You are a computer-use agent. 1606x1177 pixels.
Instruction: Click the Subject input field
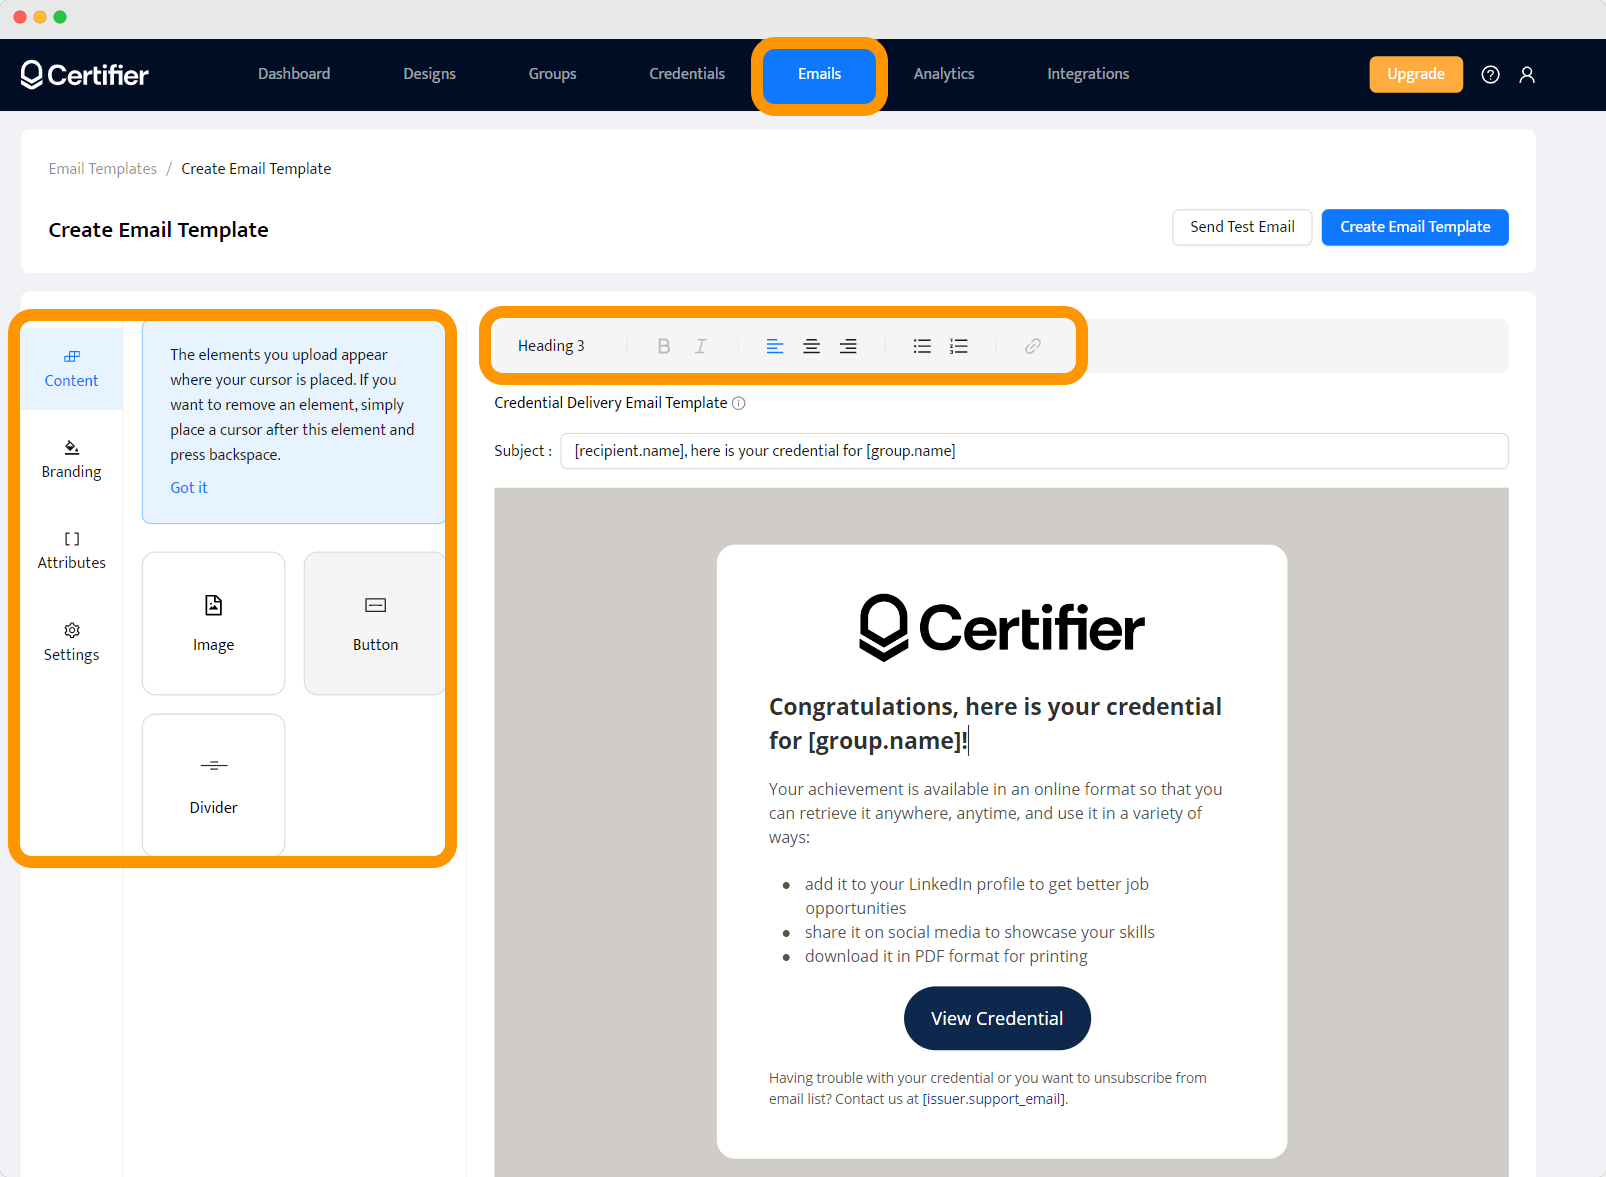(1034, 451)
